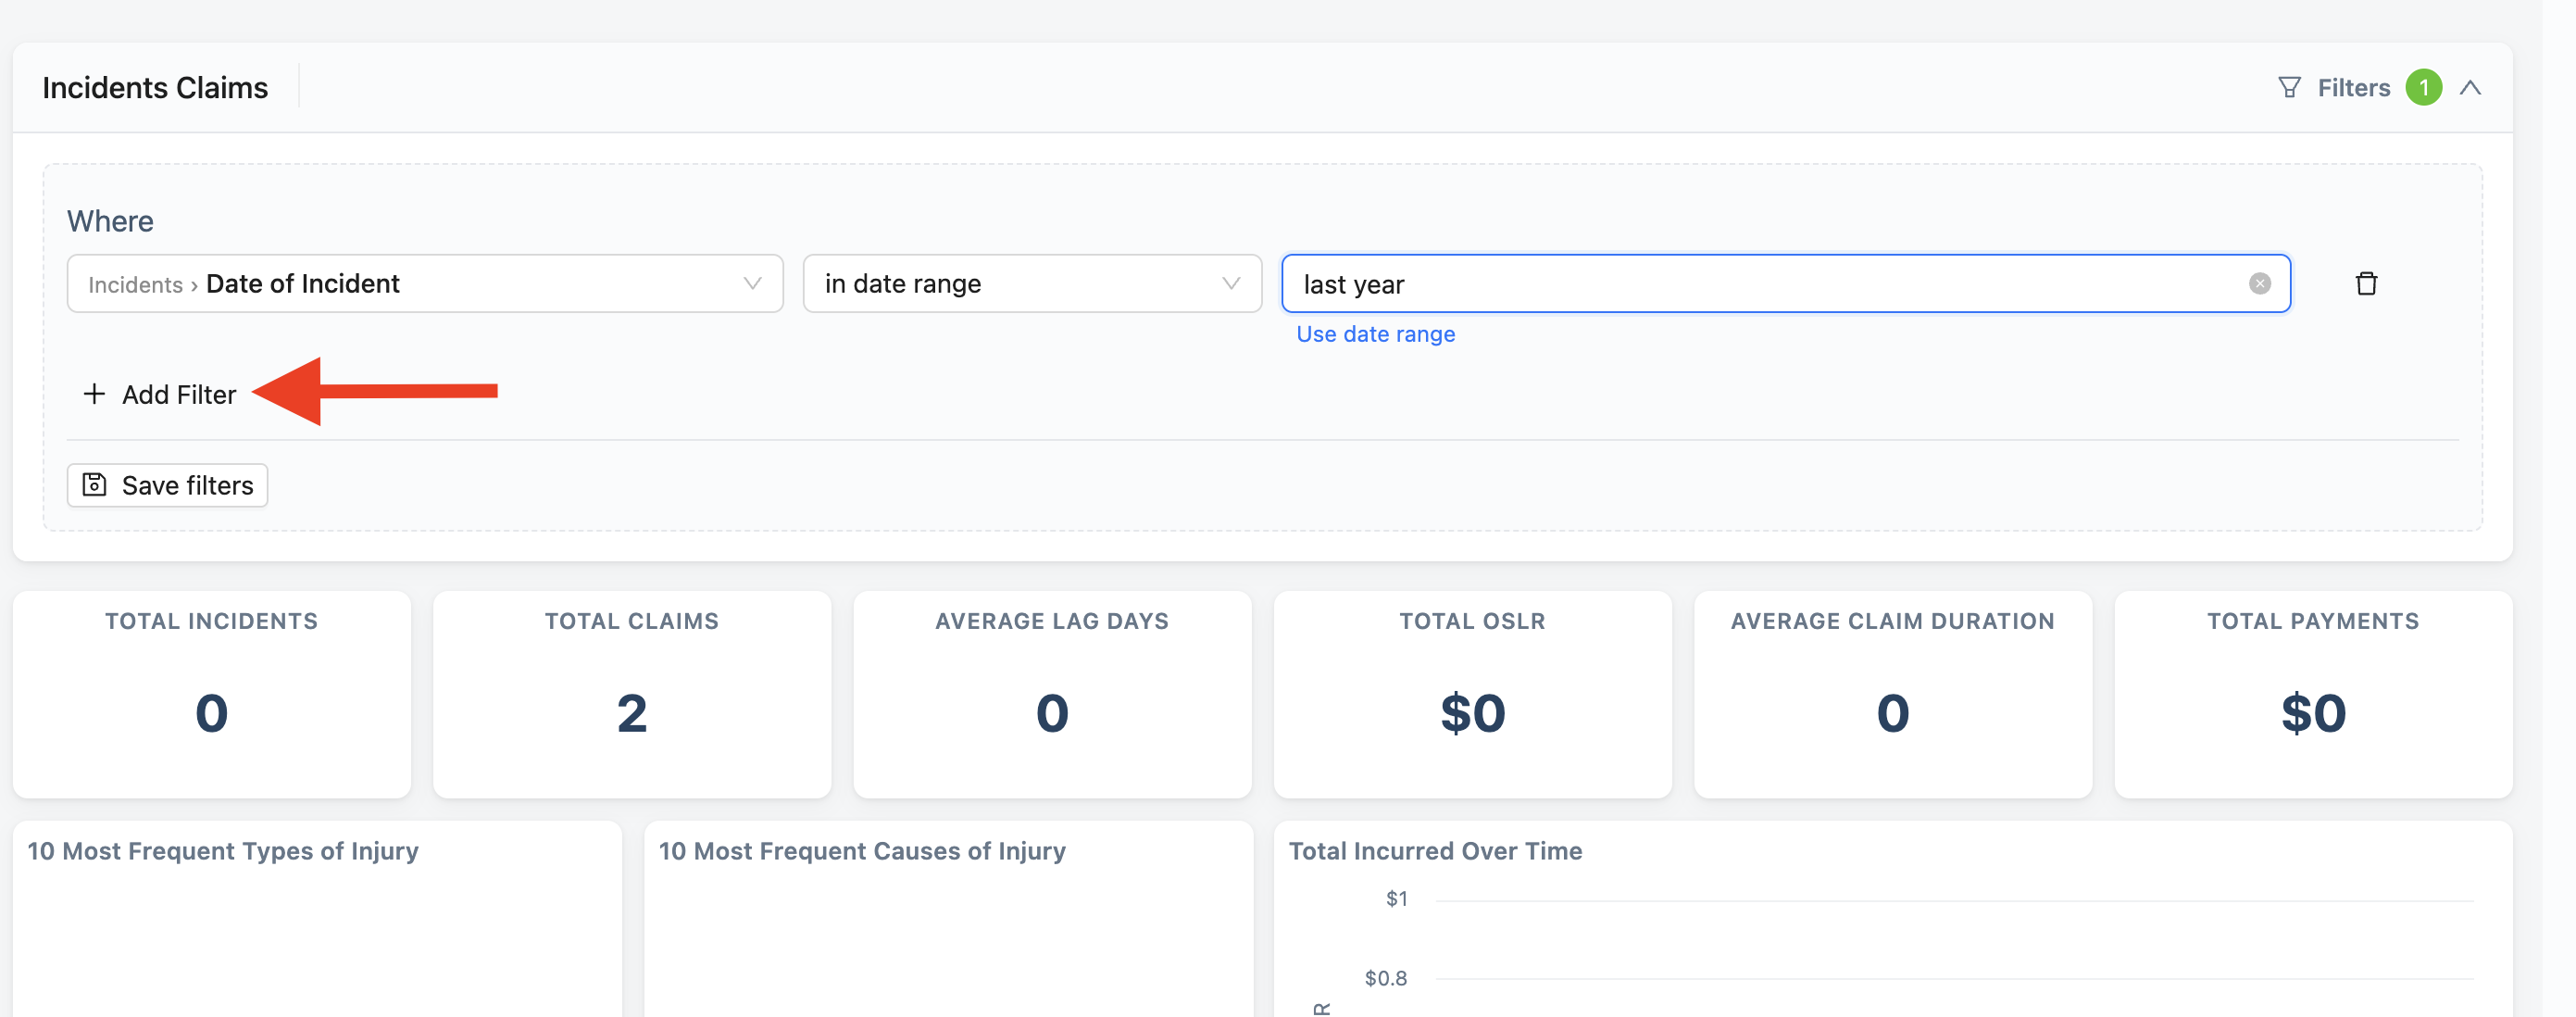
Task: Click the Add Filter button
Action: pyautogui.click(x=160, y=395)
